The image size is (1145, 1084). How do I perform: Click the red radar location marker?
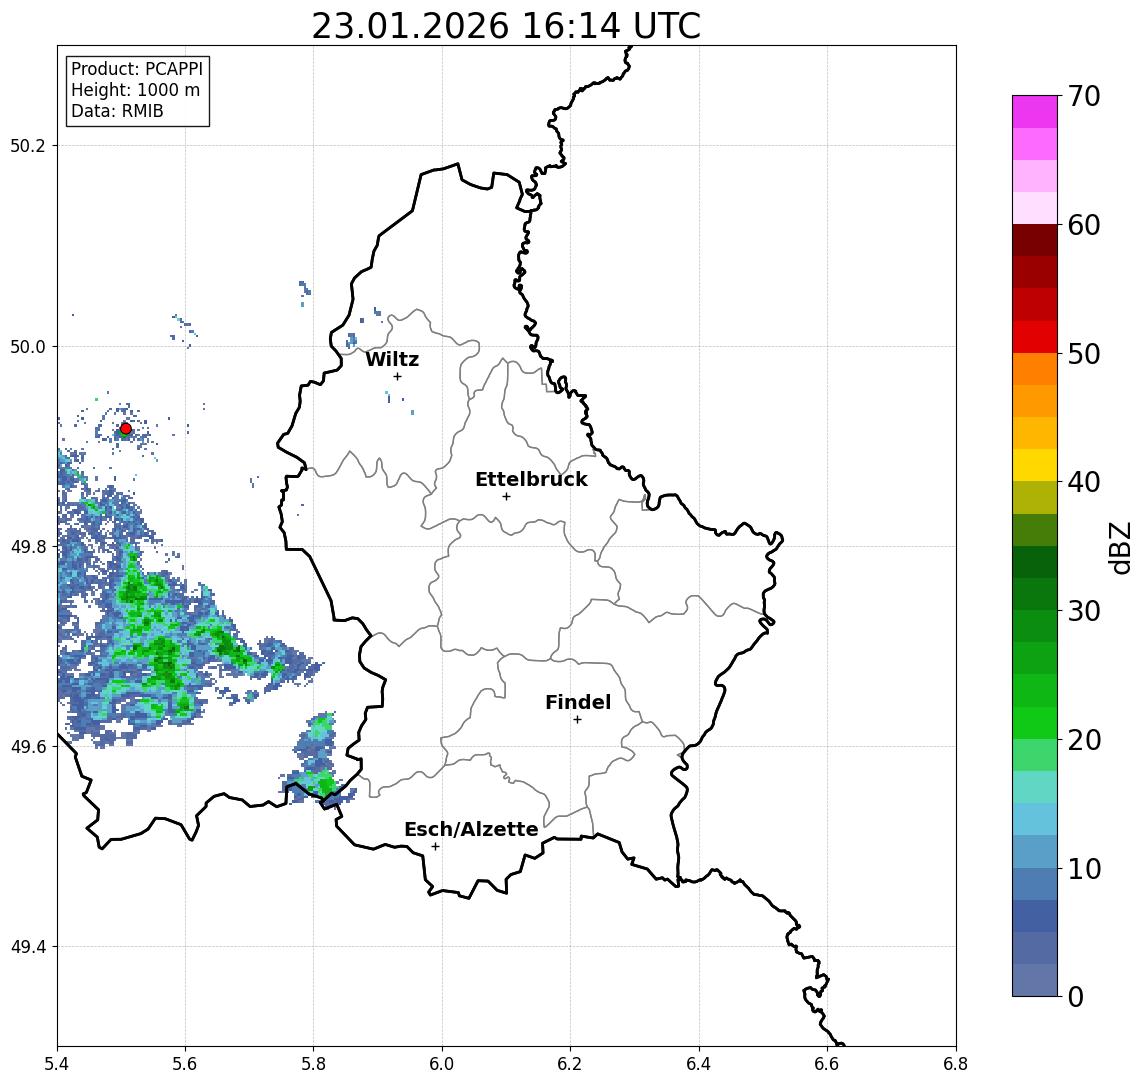point(126,429)
